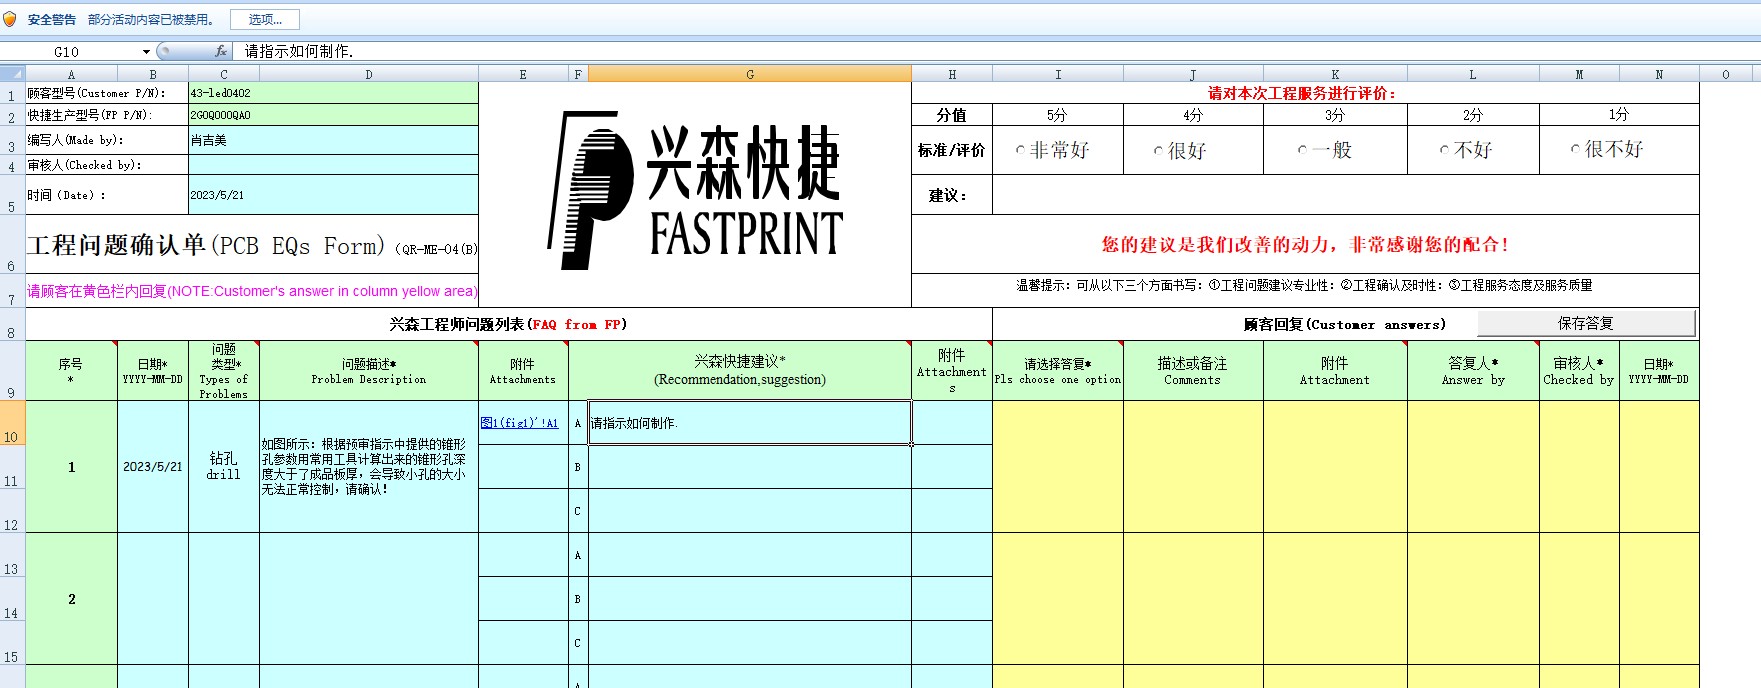Click the 选项... button in the security bar

coord(265,19)
